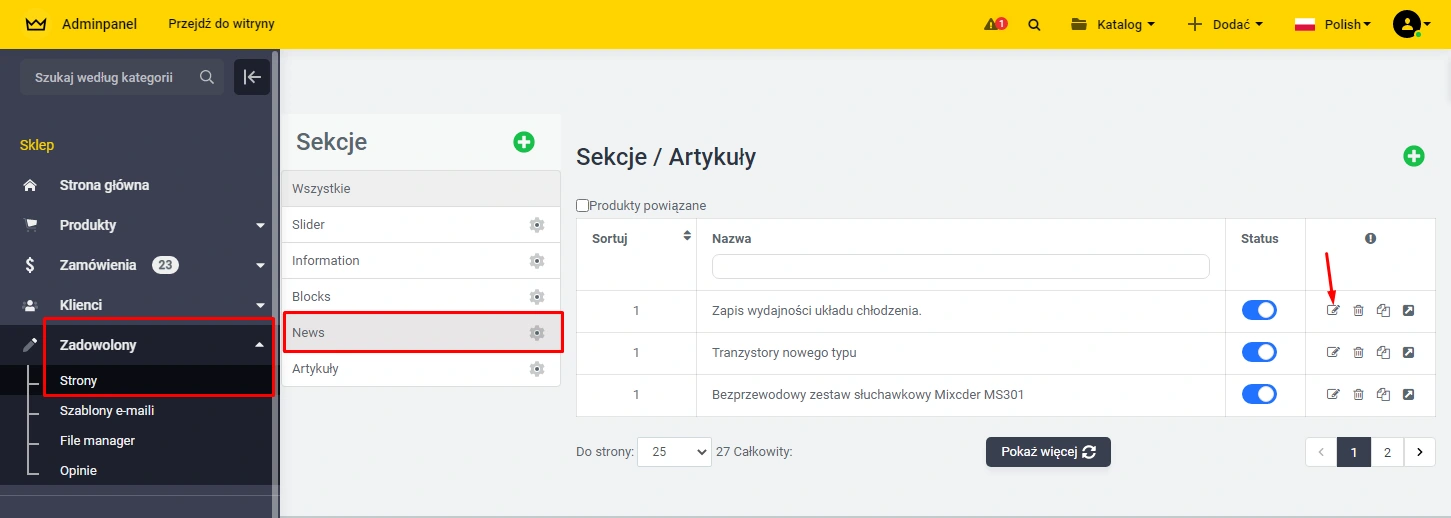Expand the Zamówienia sidebar menu
This screenshot has width=1451, height=518.
click(x=260, y=265)
